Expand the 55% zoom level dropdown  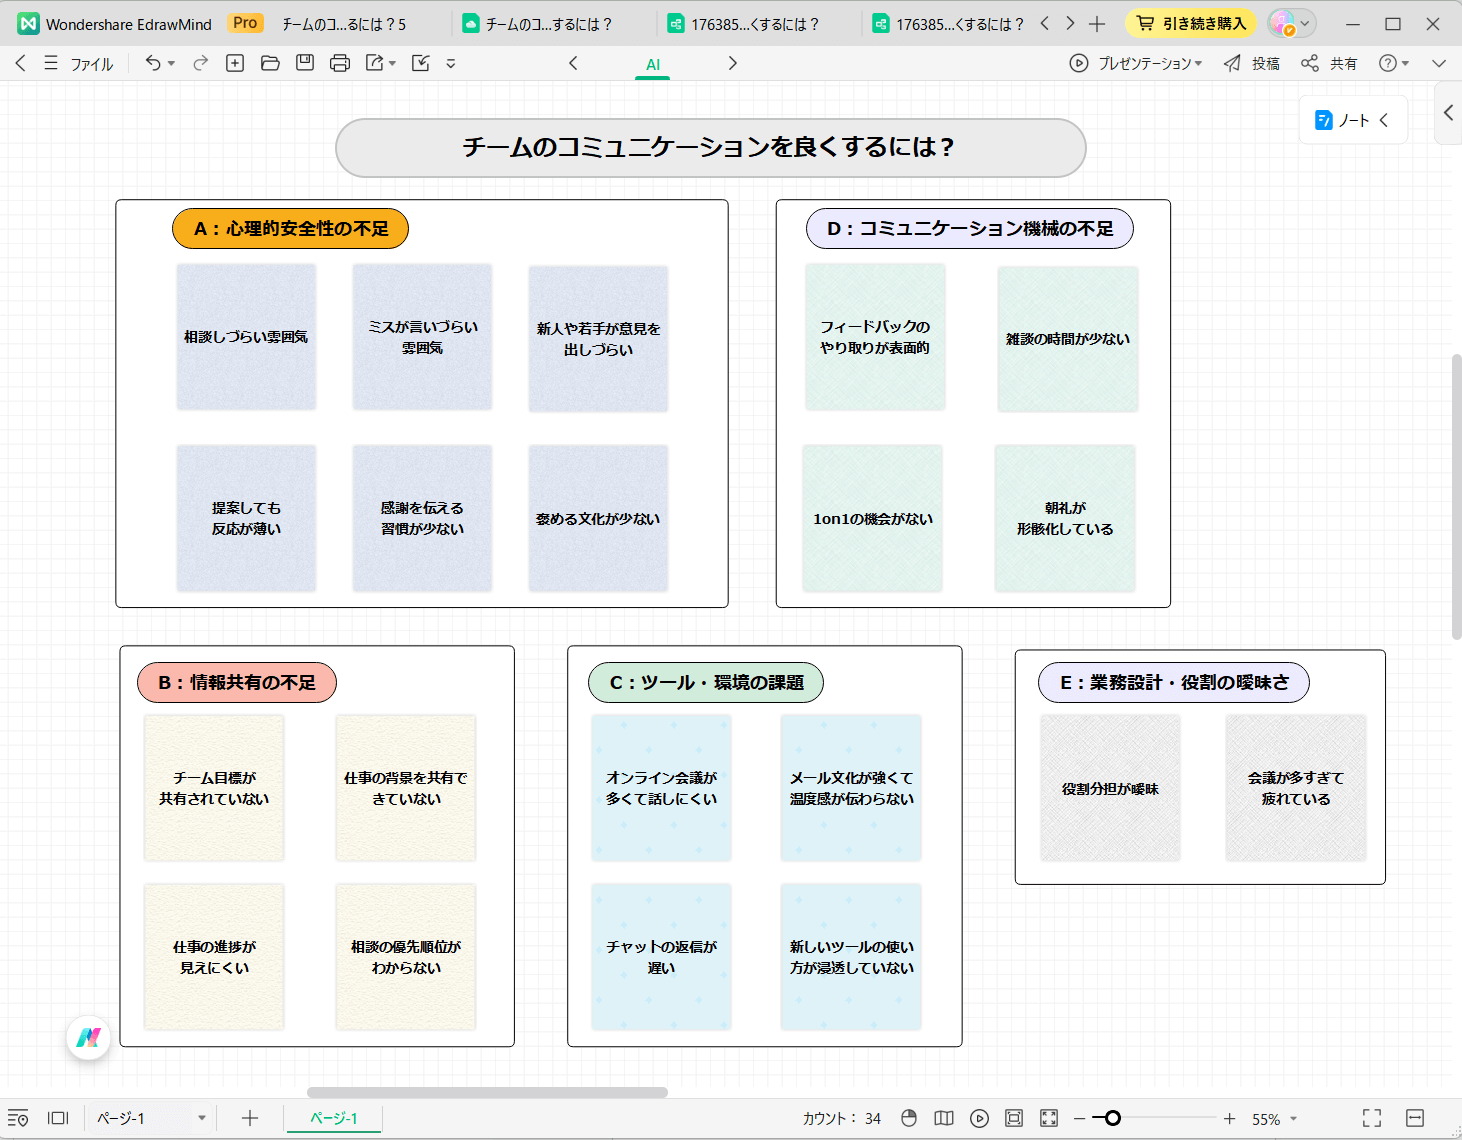coord(1274,1119)
